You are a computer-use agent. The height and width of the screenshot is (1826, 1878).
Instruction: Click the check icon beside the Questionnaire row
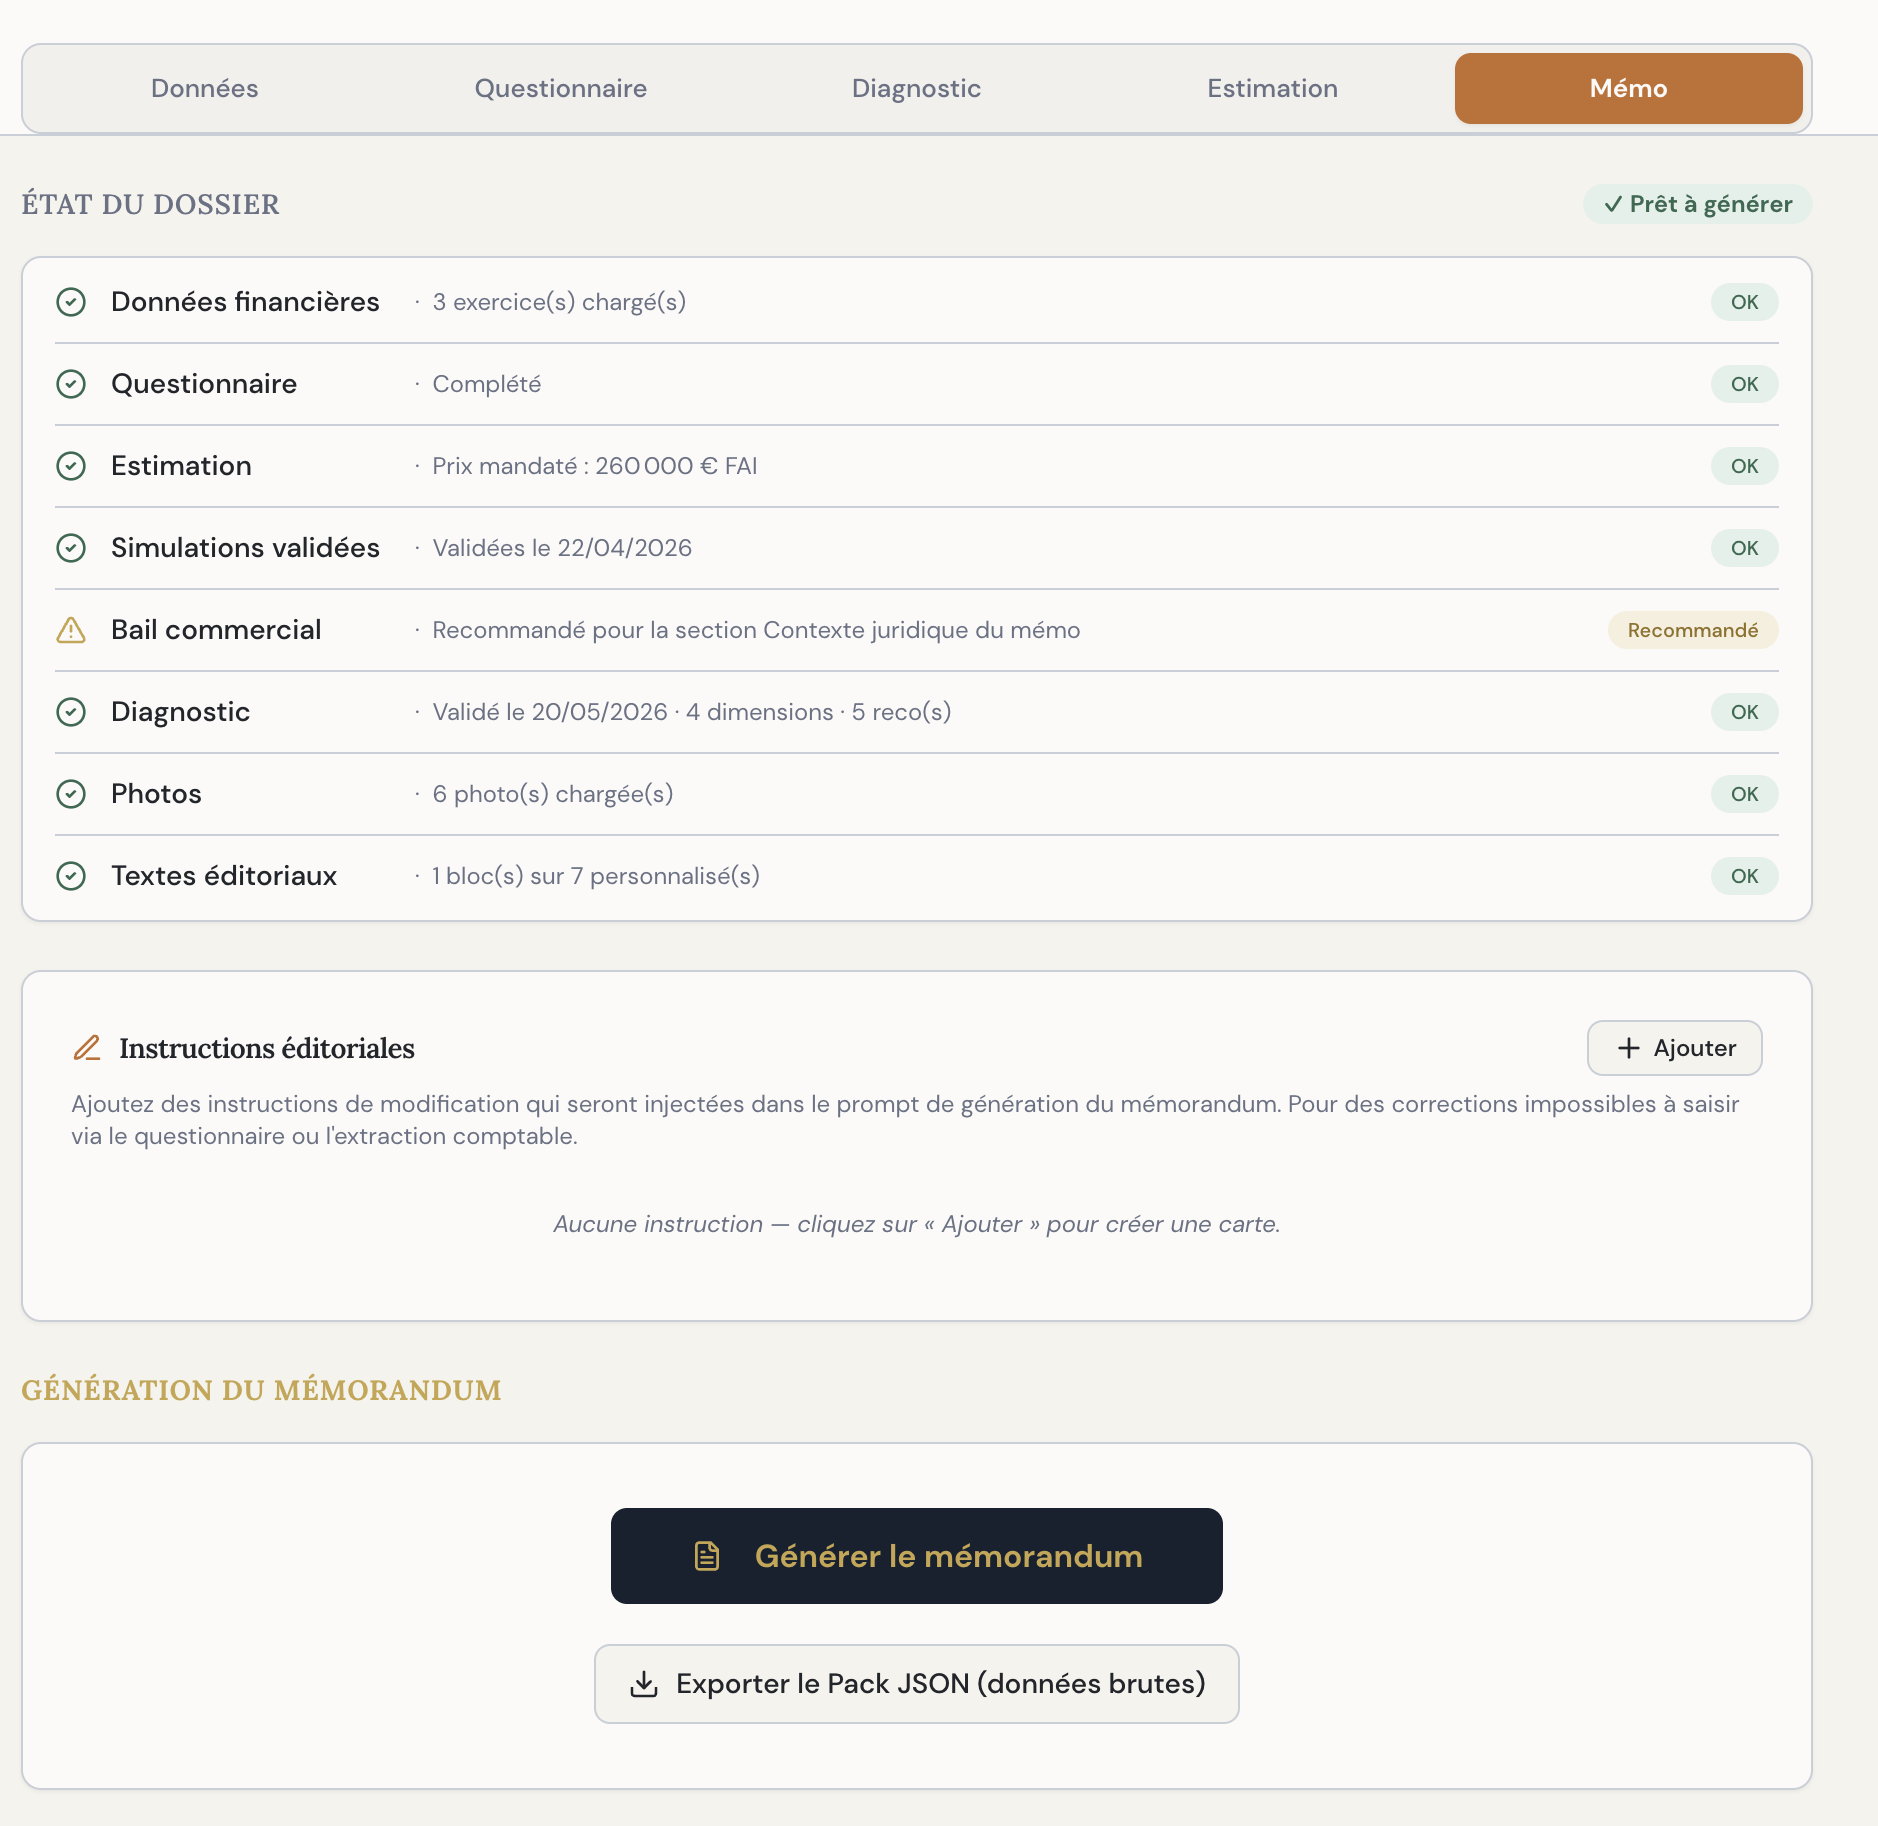click(x=71, y=384)
